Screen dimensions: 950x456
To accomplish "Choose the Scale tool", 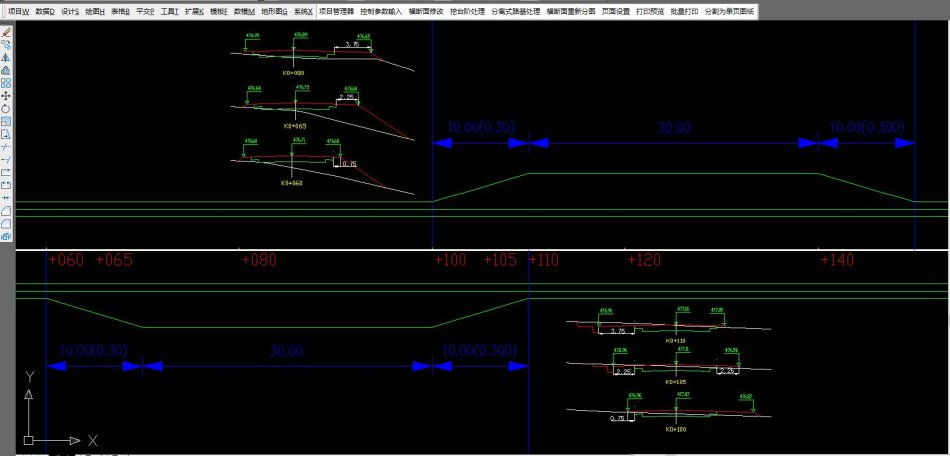I will pos(6,121).
